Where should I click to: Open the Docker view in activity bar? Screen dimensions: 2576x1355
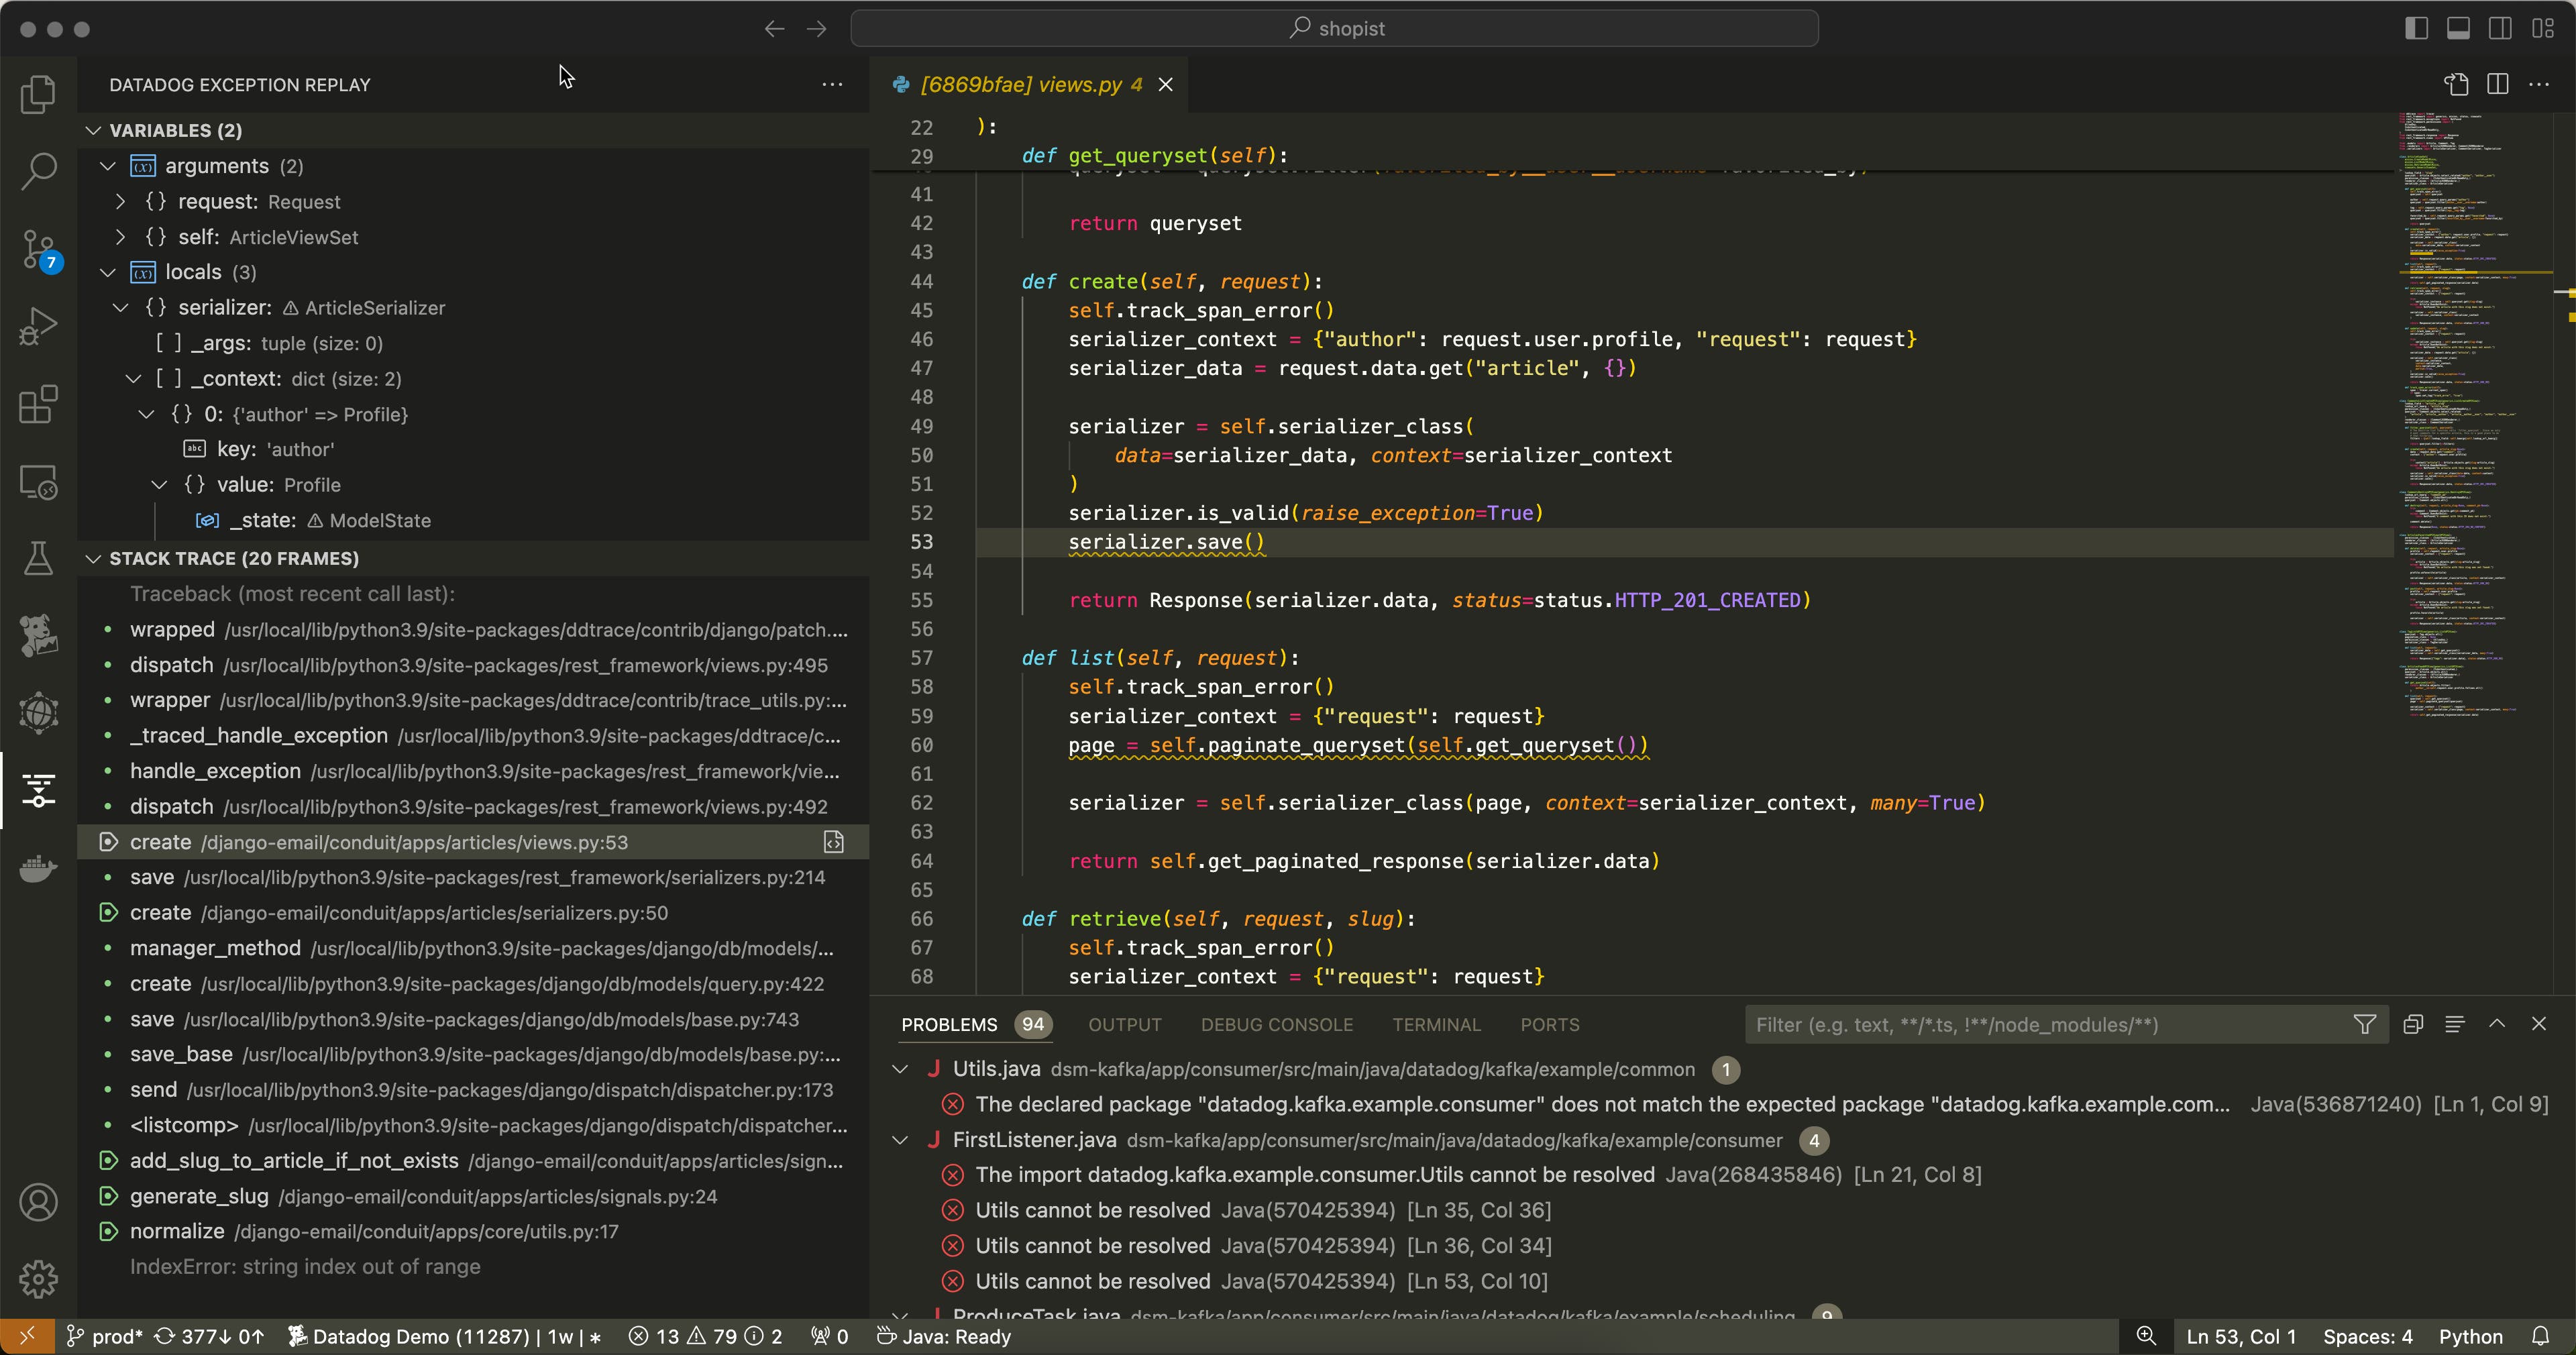(38, 868)
